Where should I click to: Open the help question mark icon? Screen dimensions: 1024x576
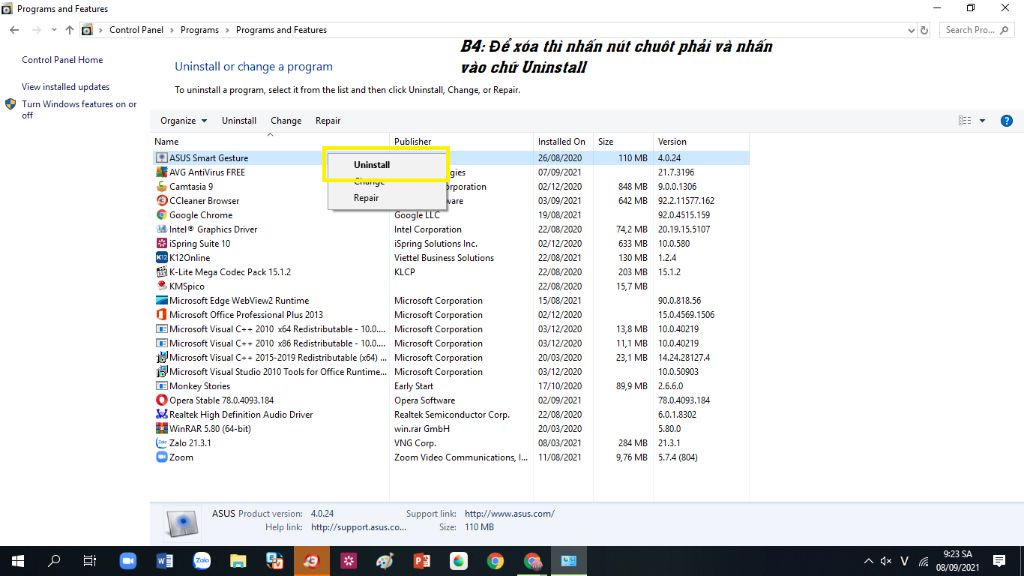pyautogui.click(x=1006, y=121)
